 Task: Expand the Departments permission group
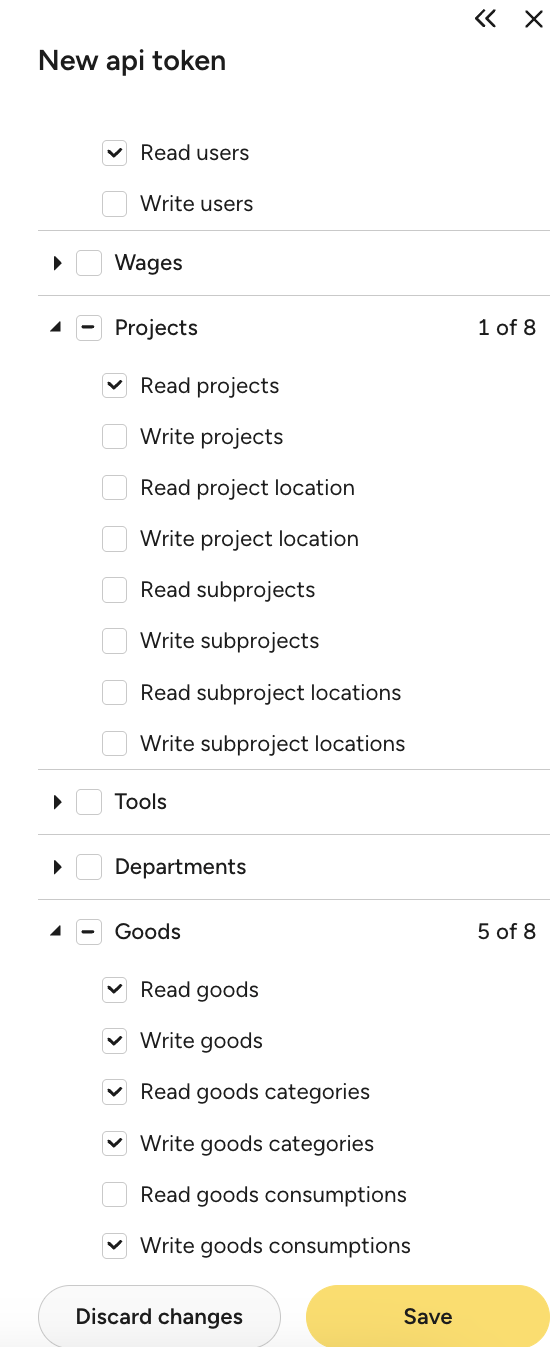57,867
